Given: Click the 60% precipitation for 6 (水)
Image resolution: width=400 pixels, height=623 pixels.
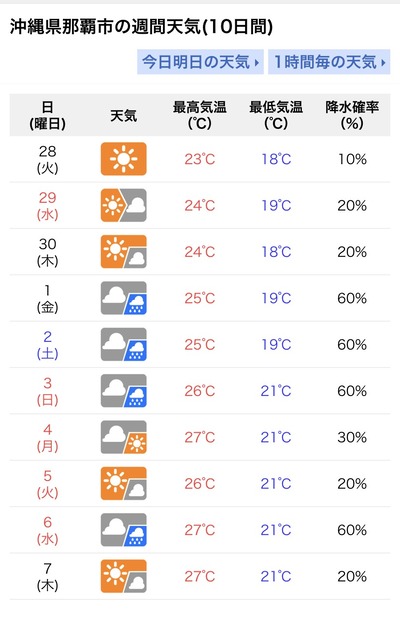Looking at the screenshot, I should (352, 530).
